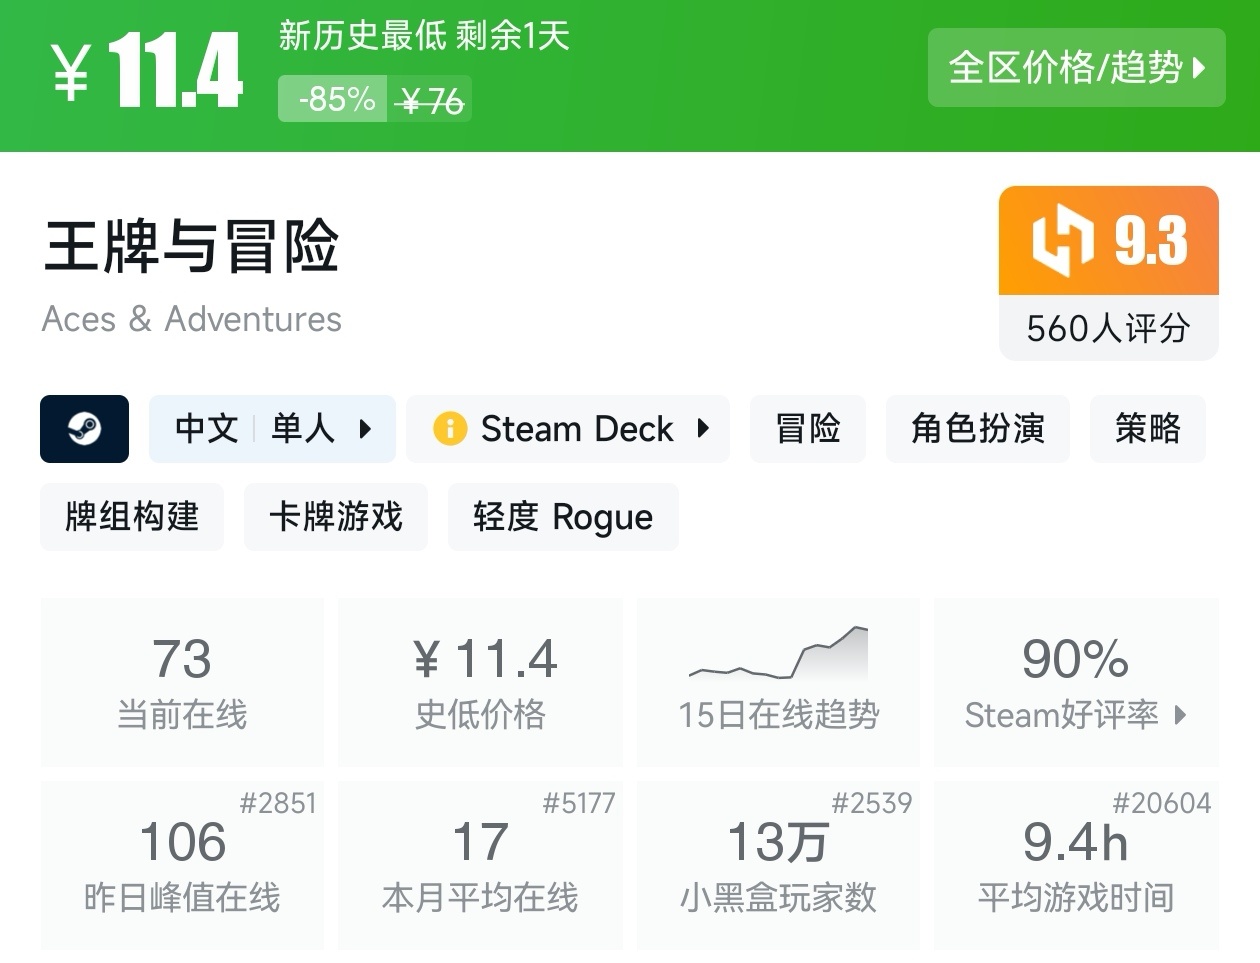Click the 史低价格 stat card
1260x963 pixels.
pos(480,682)
